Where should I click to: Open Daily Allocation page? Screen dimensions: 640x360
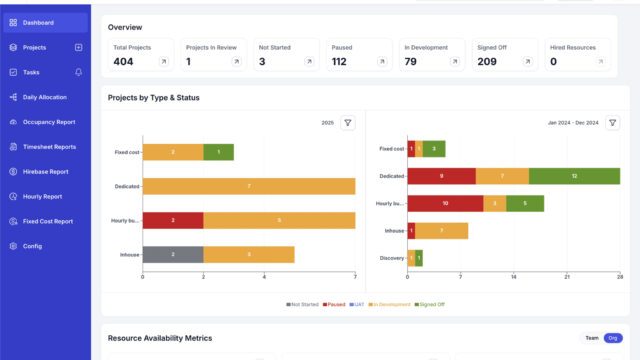pos(45,97)
